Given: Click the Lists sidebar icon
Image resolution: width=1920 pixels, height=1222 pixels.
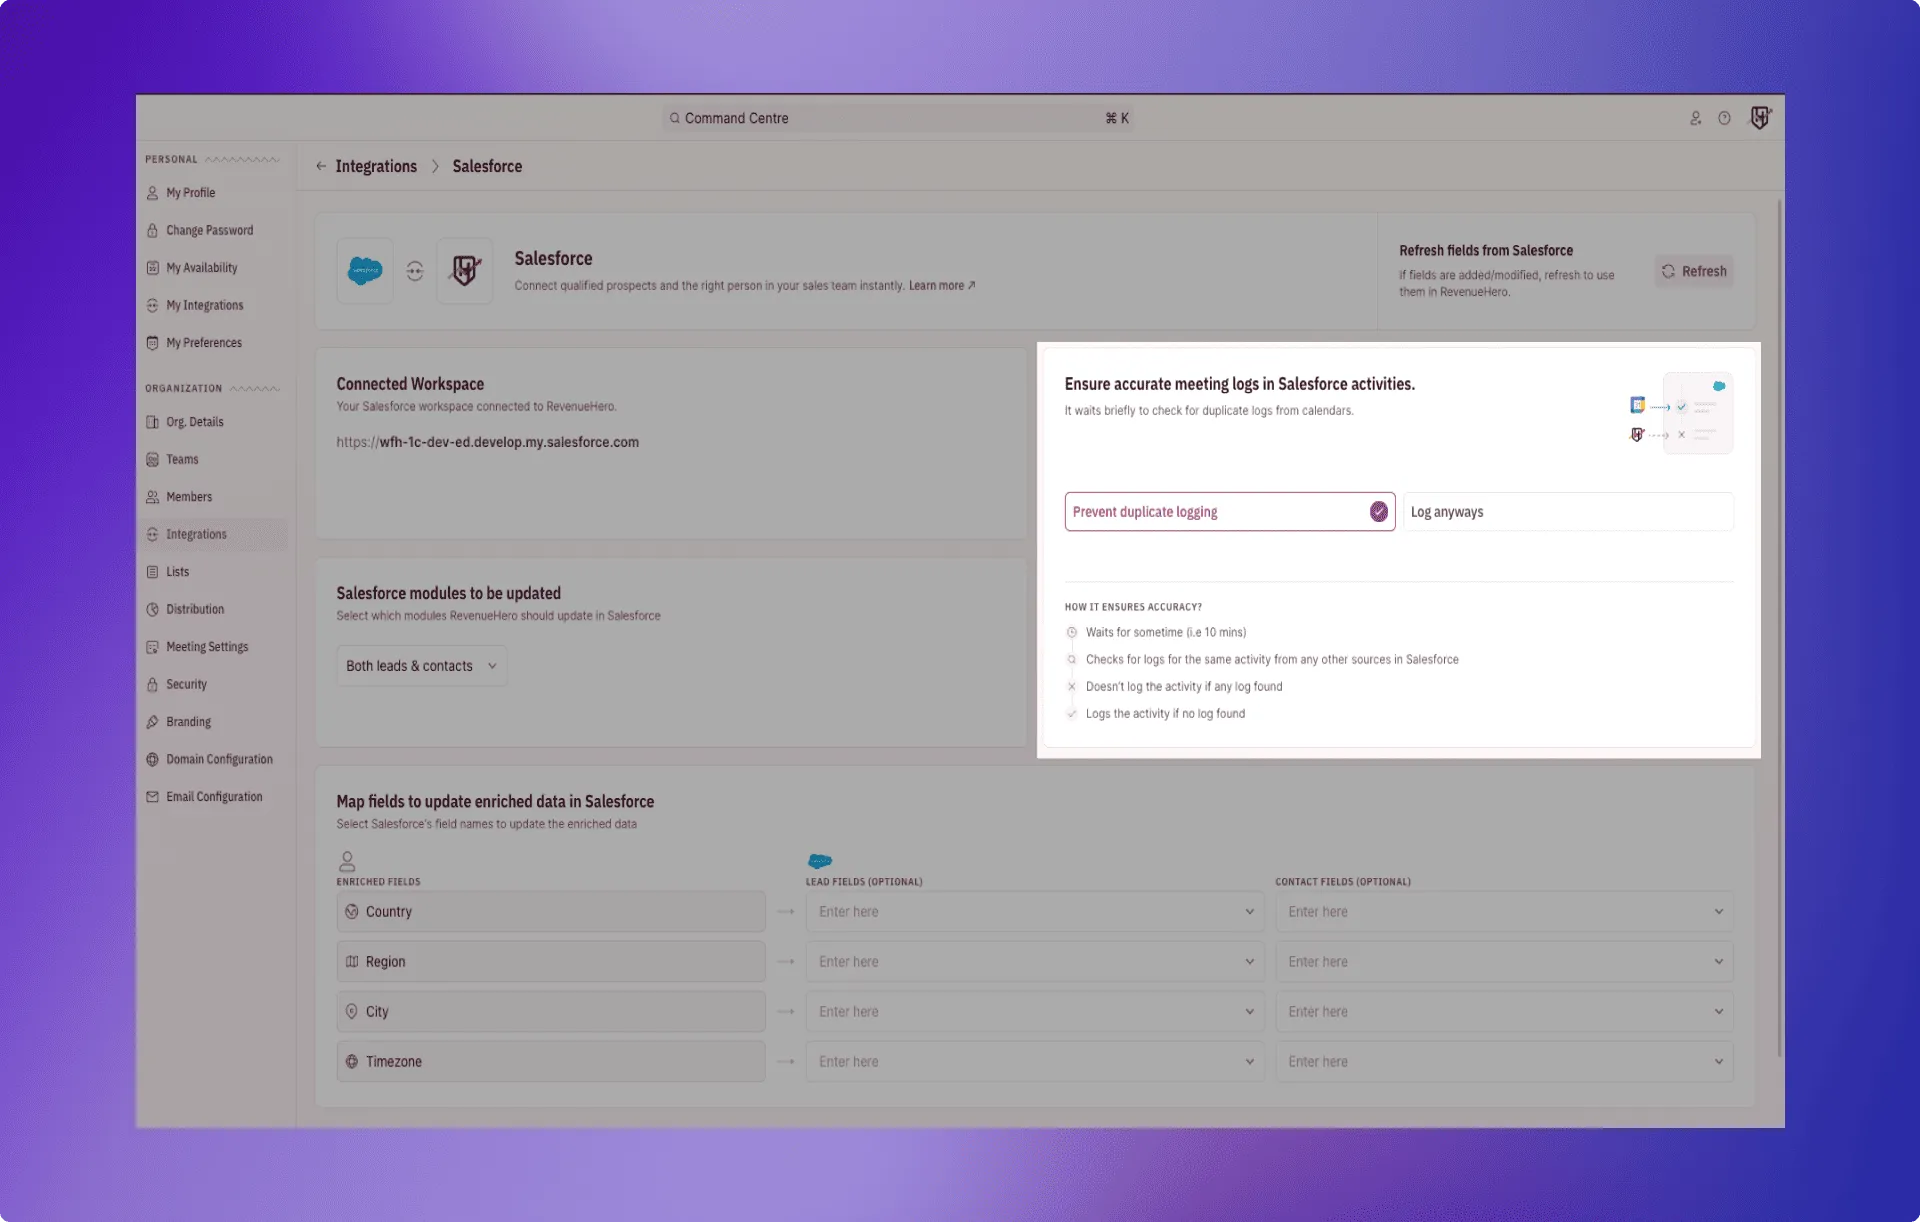Looking at the screenshot, I should tap(152, 572).
